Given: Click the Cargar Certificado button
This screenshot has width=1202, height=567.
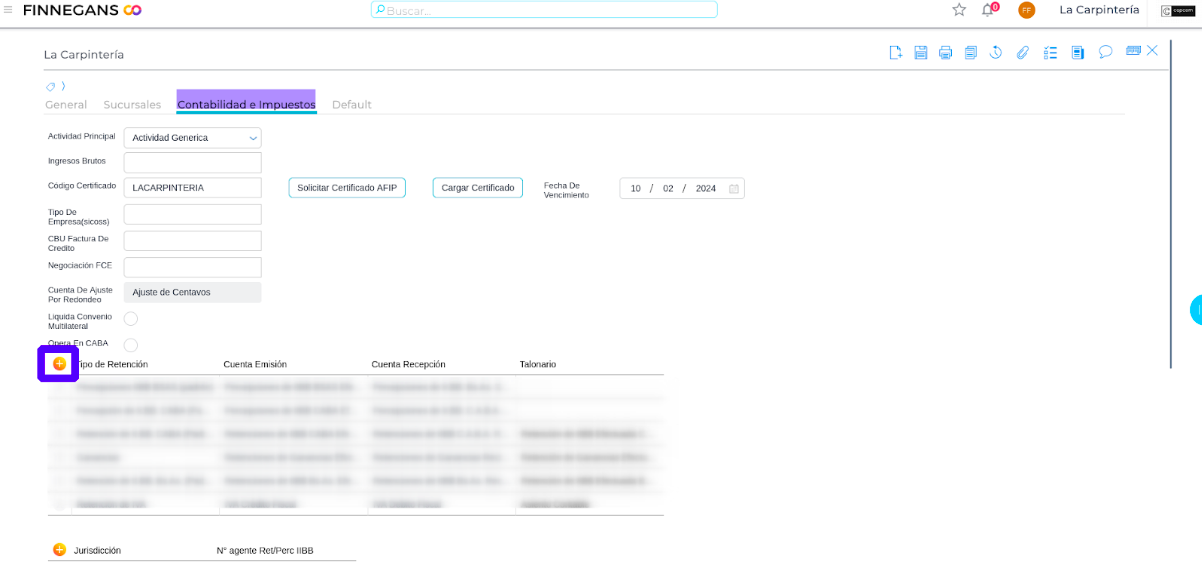Looking at the screenshot, I should click(478, 188).
